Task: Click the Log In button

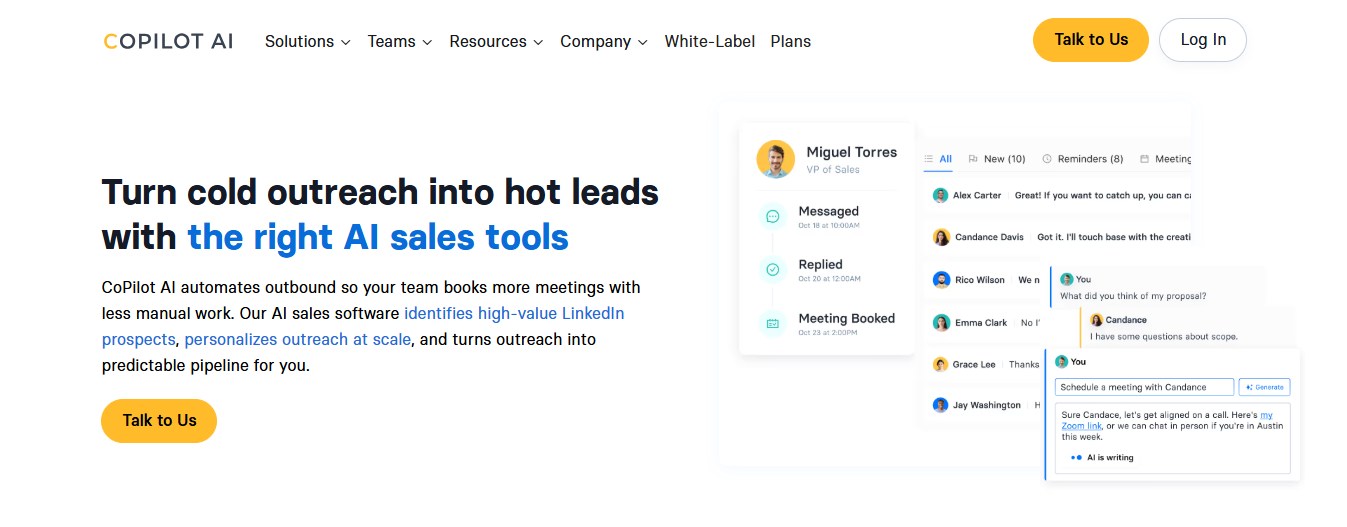Action: (1203, 40)
